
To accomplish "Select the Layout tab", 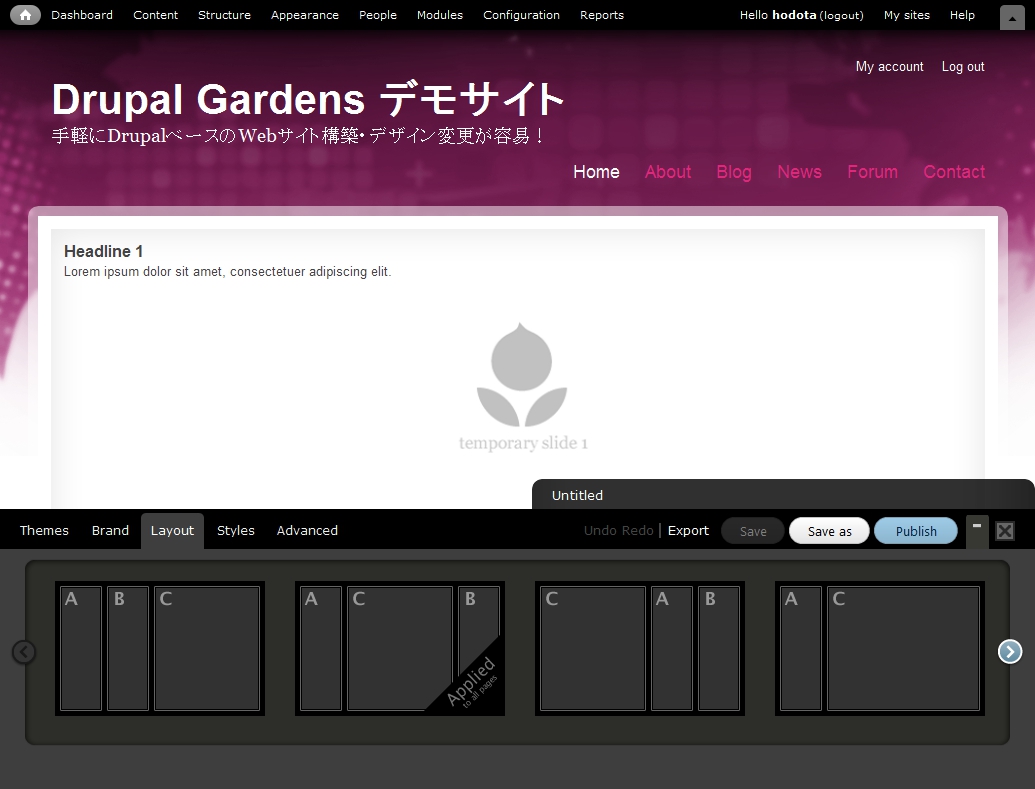I will coord(172,531).
